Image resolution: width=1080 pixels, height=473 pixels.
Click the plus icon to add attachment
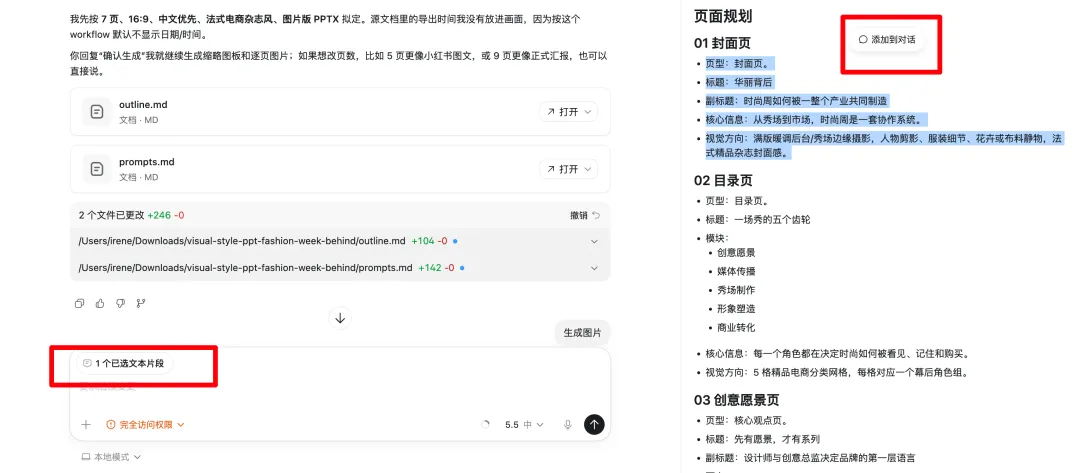coord(86,424)
